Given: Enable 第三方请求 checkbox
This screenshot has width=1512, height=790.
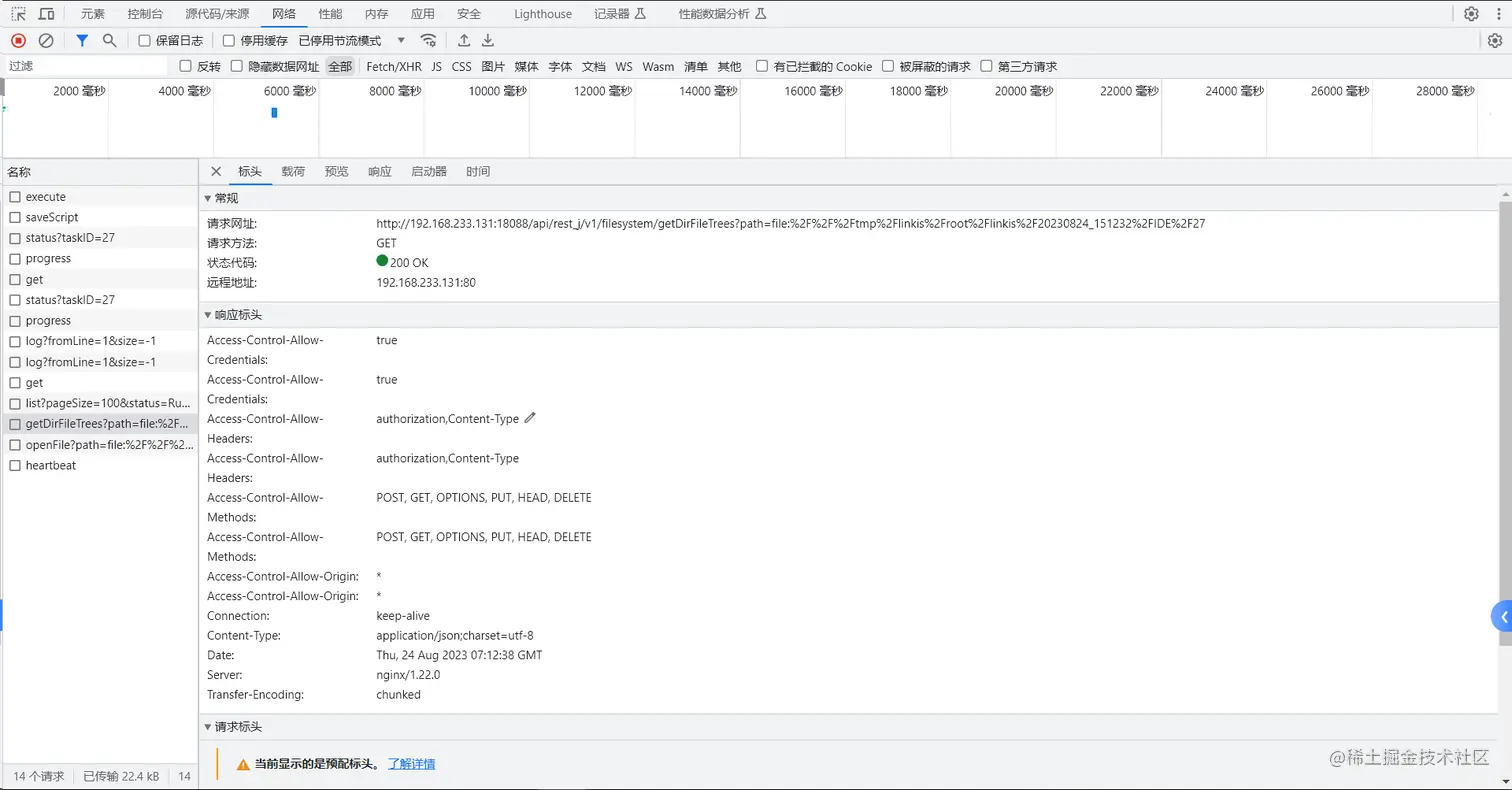Looking at the screenshot, I should [x=986, y=67].
